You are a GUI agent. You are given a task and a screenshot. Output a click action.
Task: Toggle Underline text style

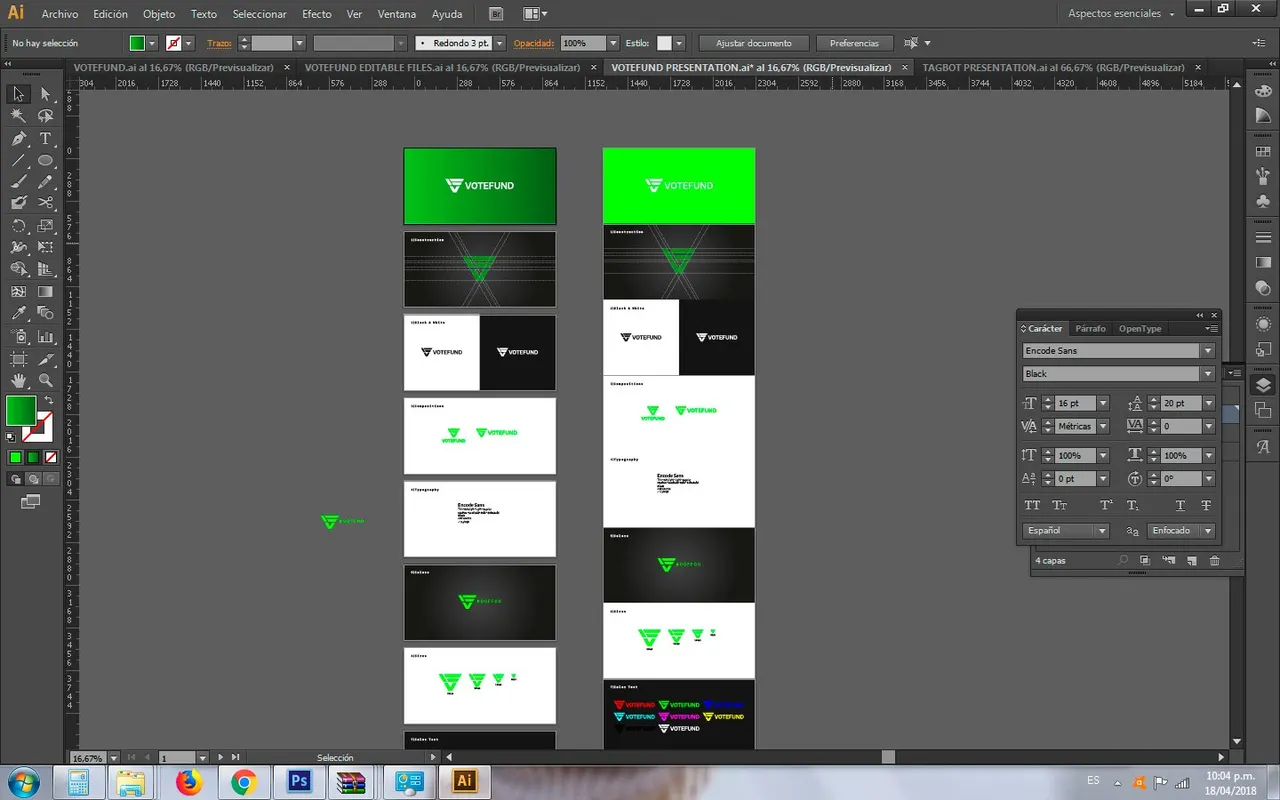pos(1180,506)
